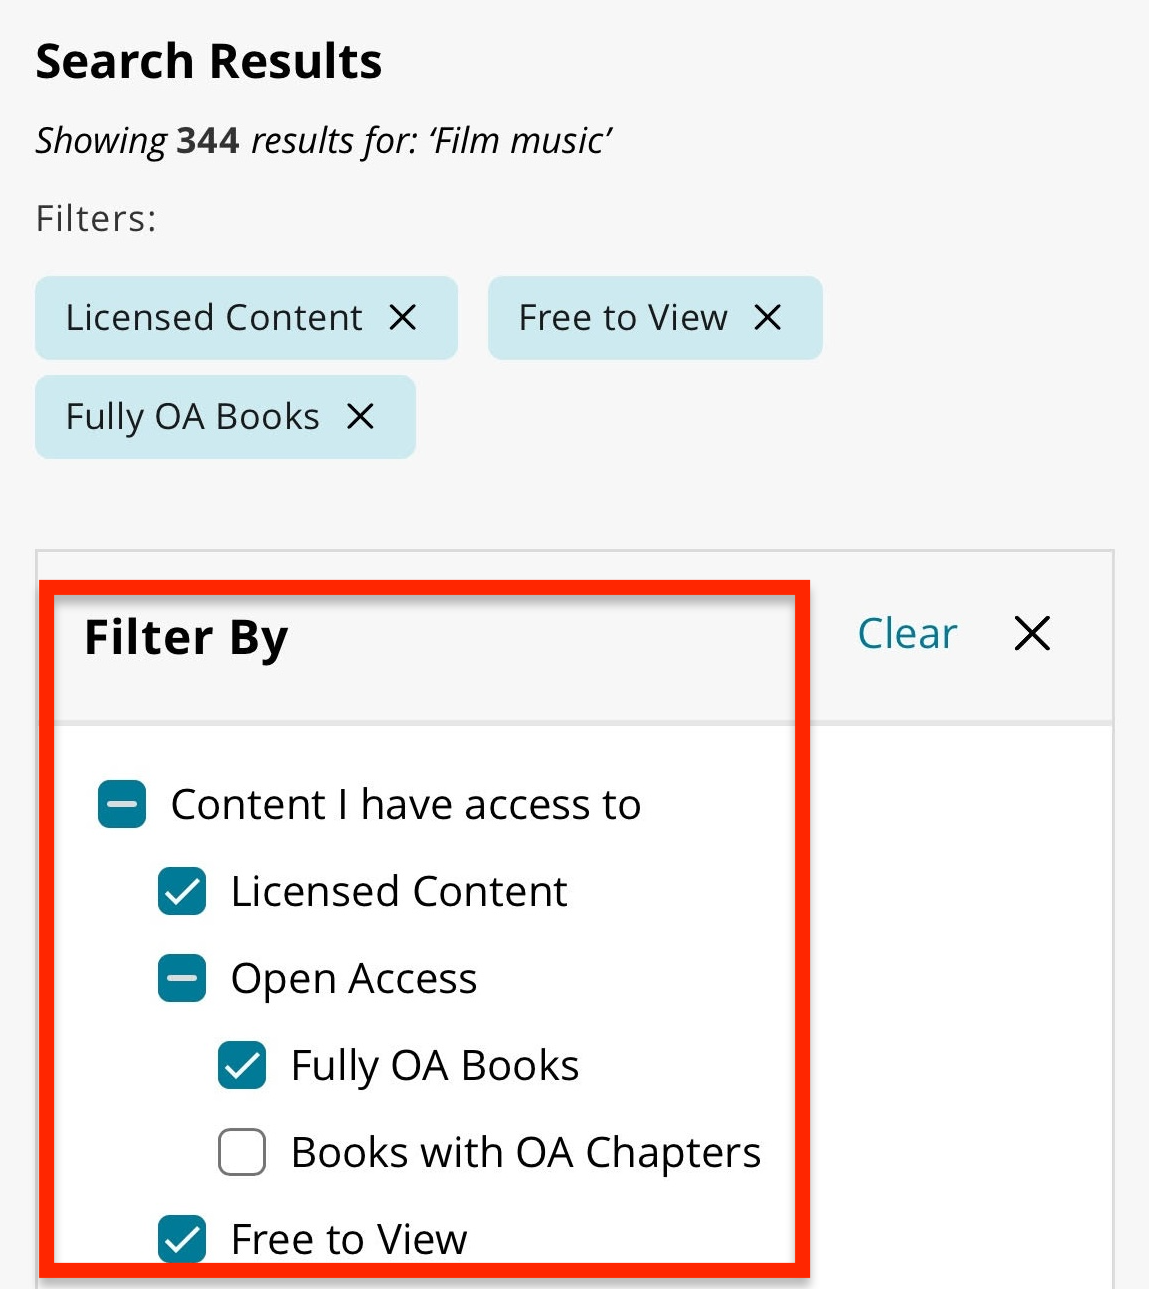Remove the Free to View filter chip
Viewport: 1149px width, 1289px height.
768,318
